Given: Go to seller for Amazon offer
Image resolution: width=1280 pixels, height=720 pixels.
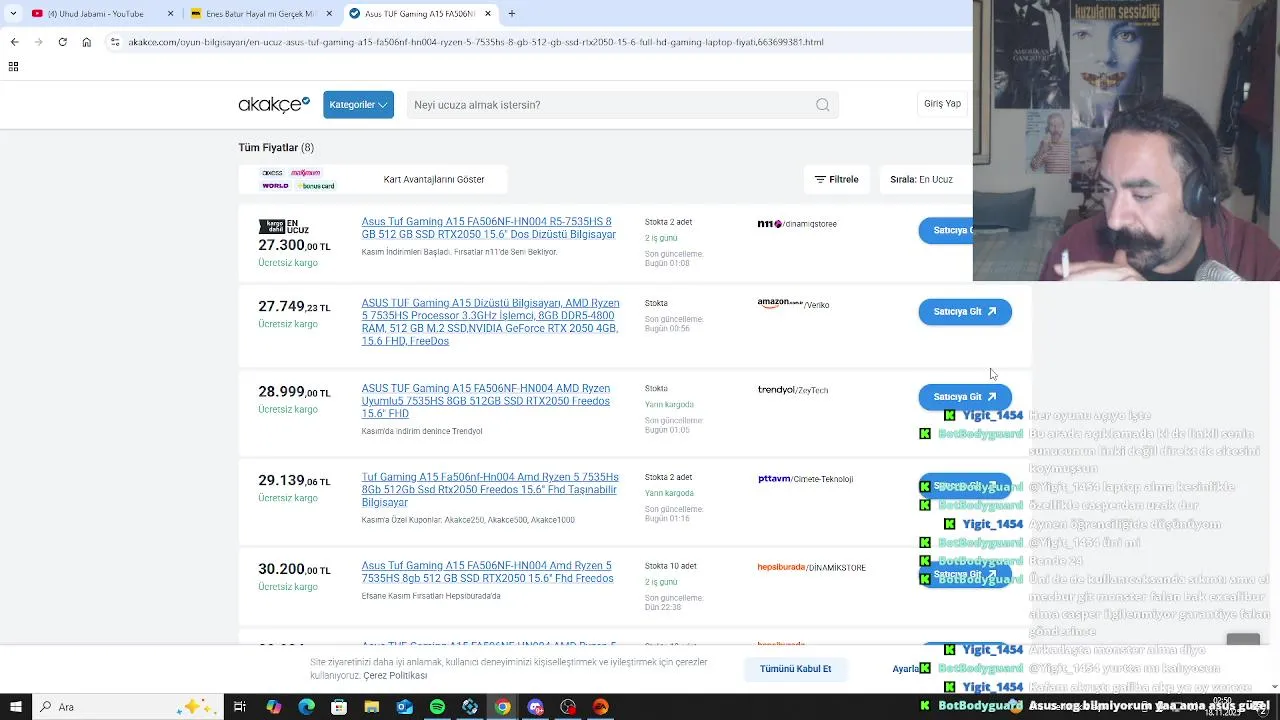Looking at the screenshot, I should [965, 312].
